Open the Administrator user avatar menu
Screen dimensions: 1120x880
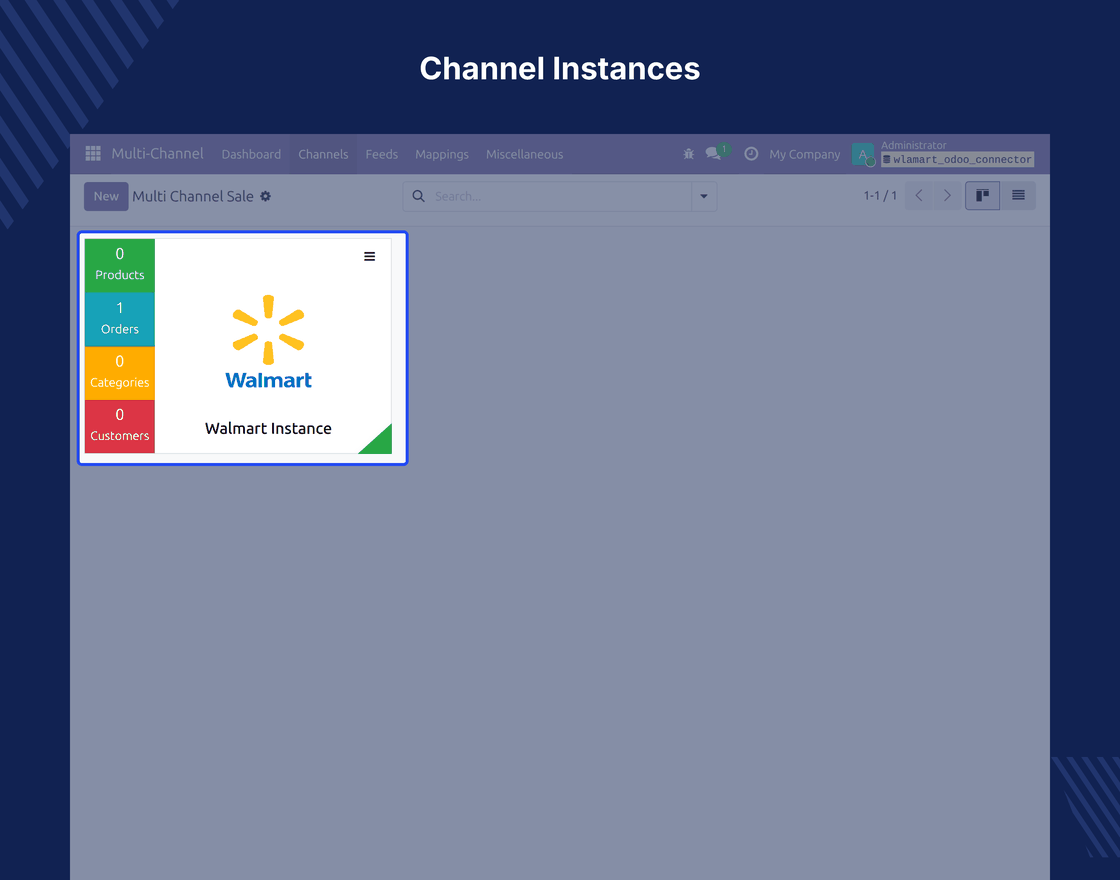tap(863, 154)
